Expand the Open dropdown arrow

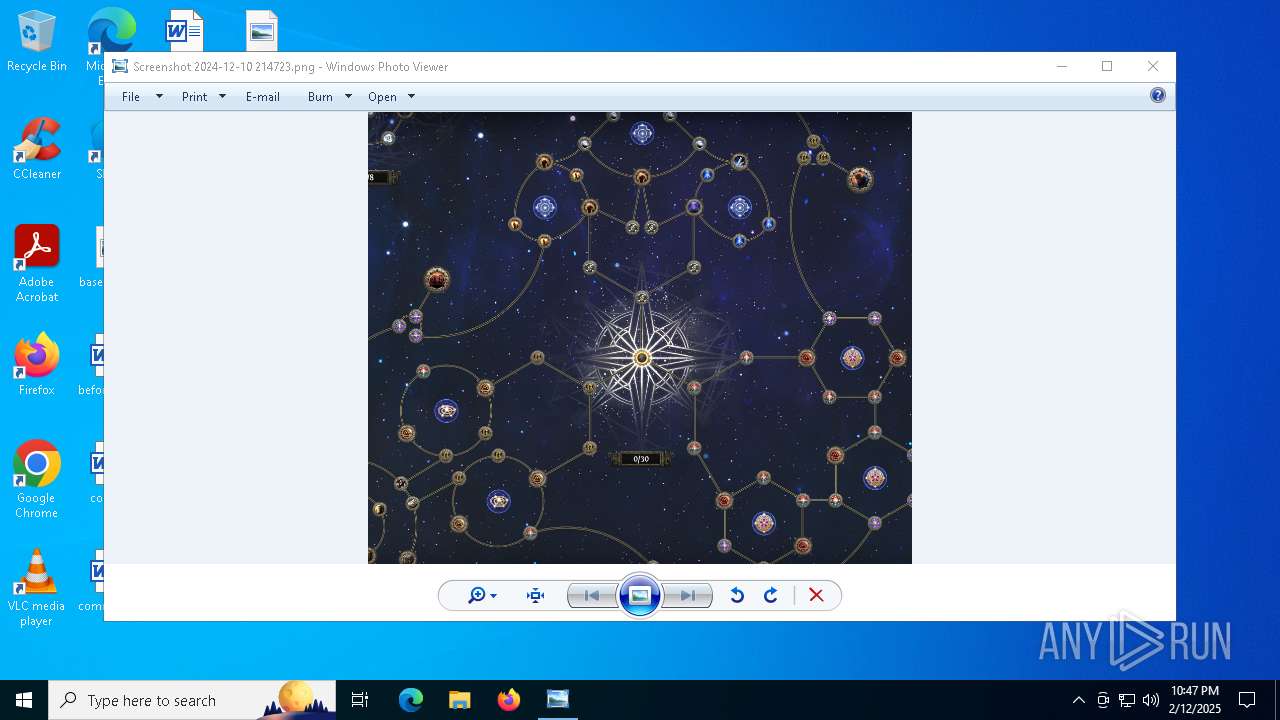(411, 97)
